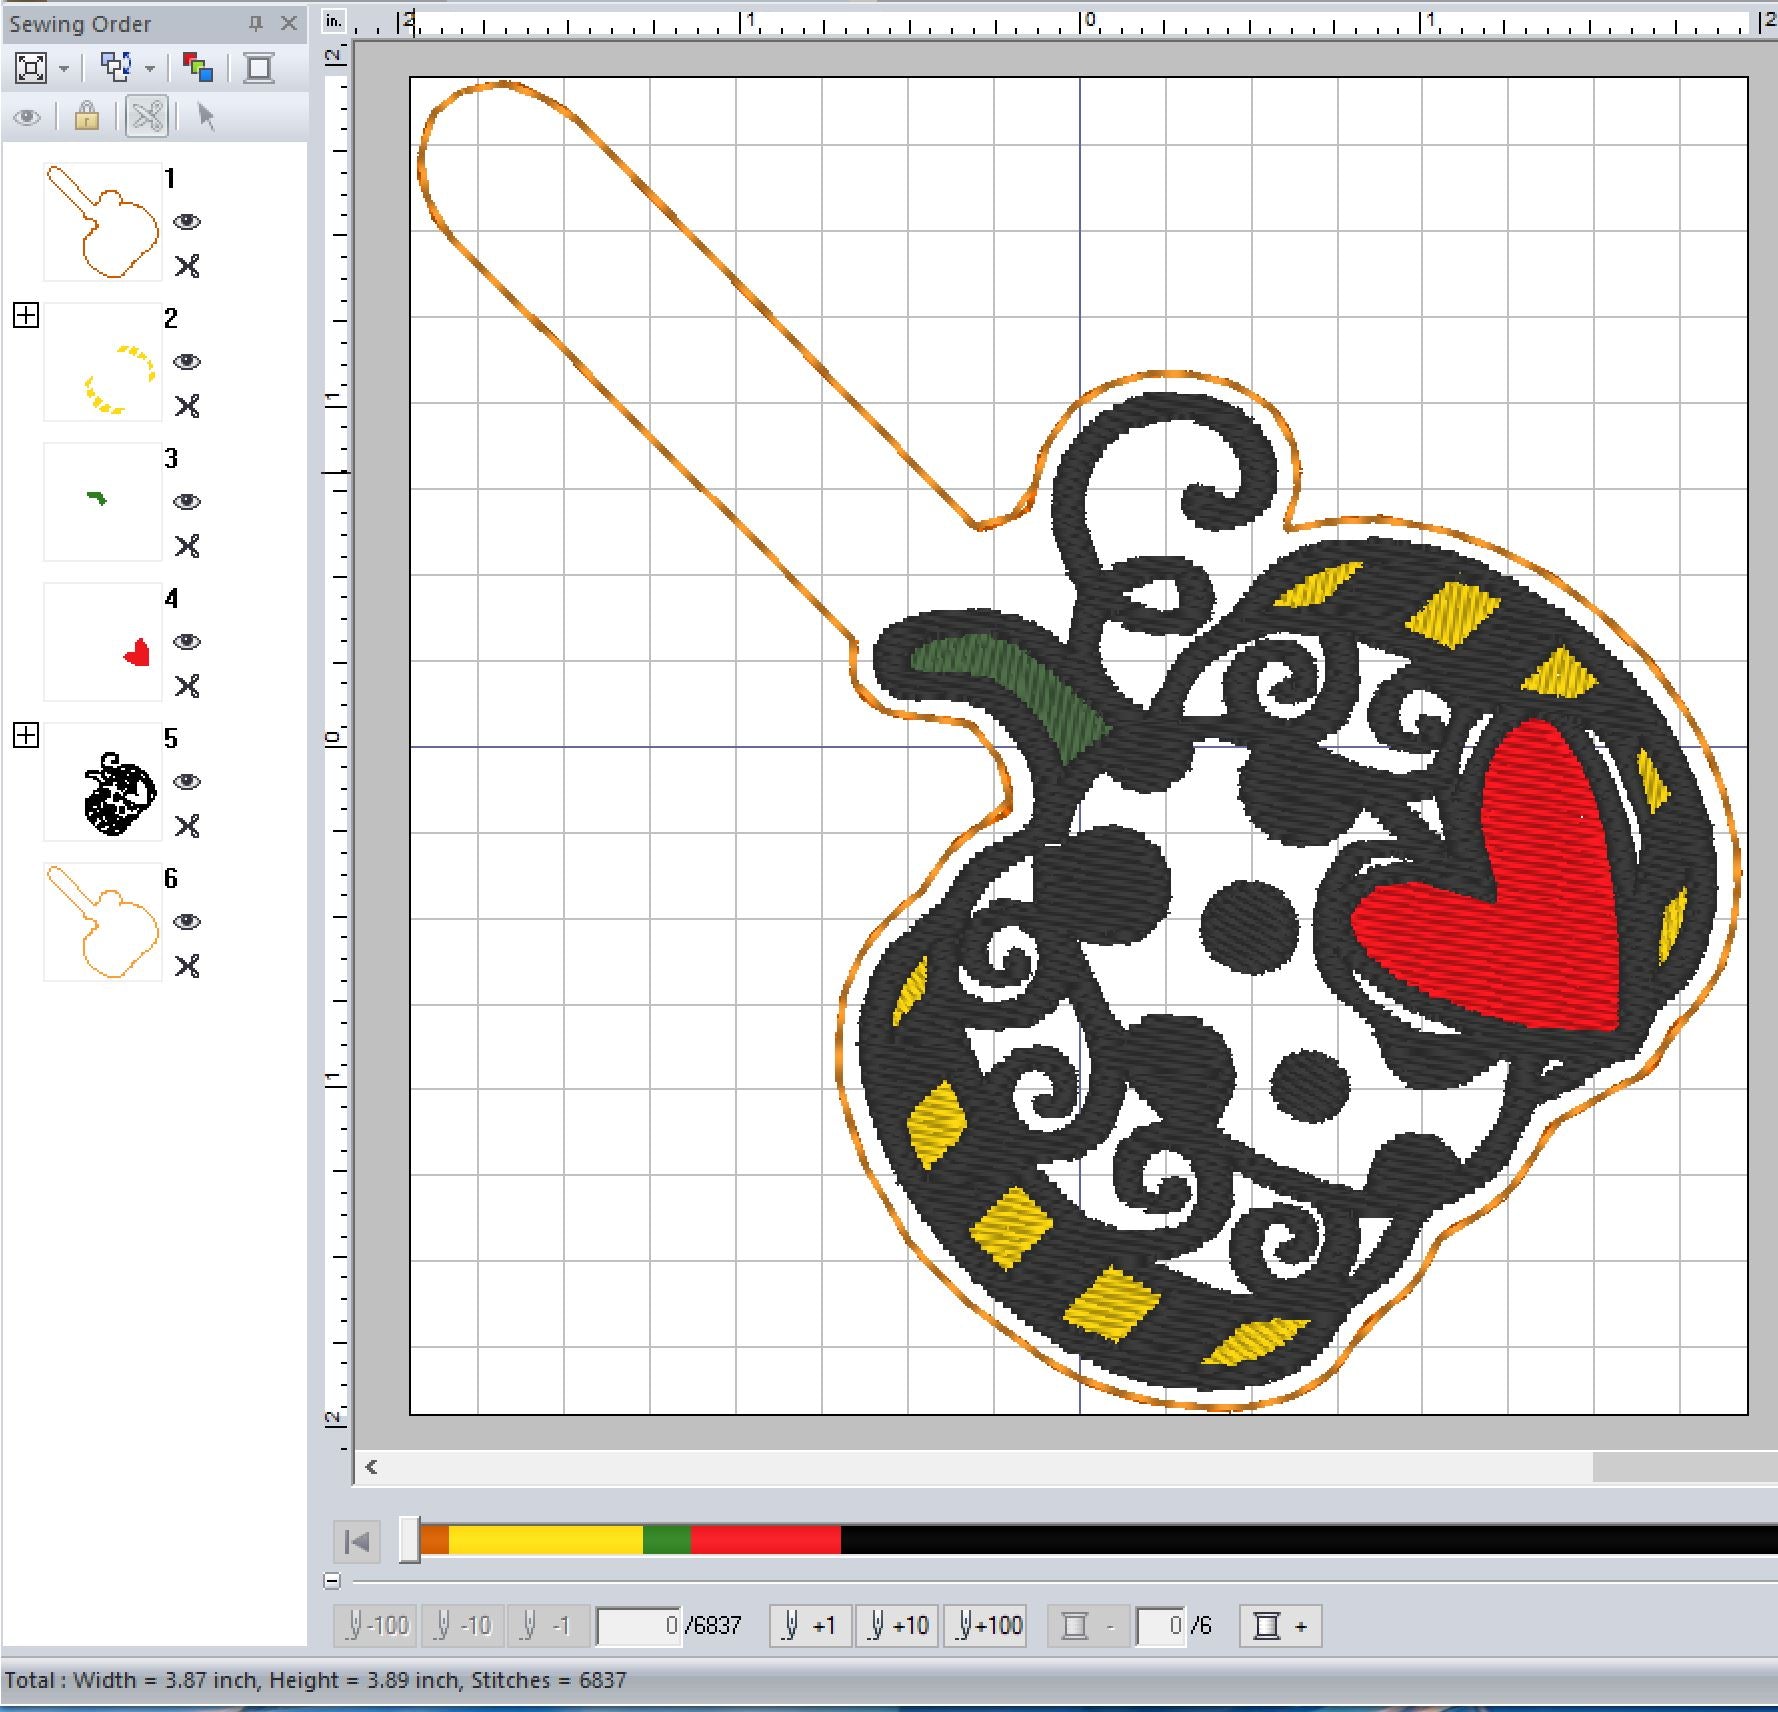Open dropdown arrow beside overlapping squares icon
The image size is (1778, 1712).
coord(150,69)
